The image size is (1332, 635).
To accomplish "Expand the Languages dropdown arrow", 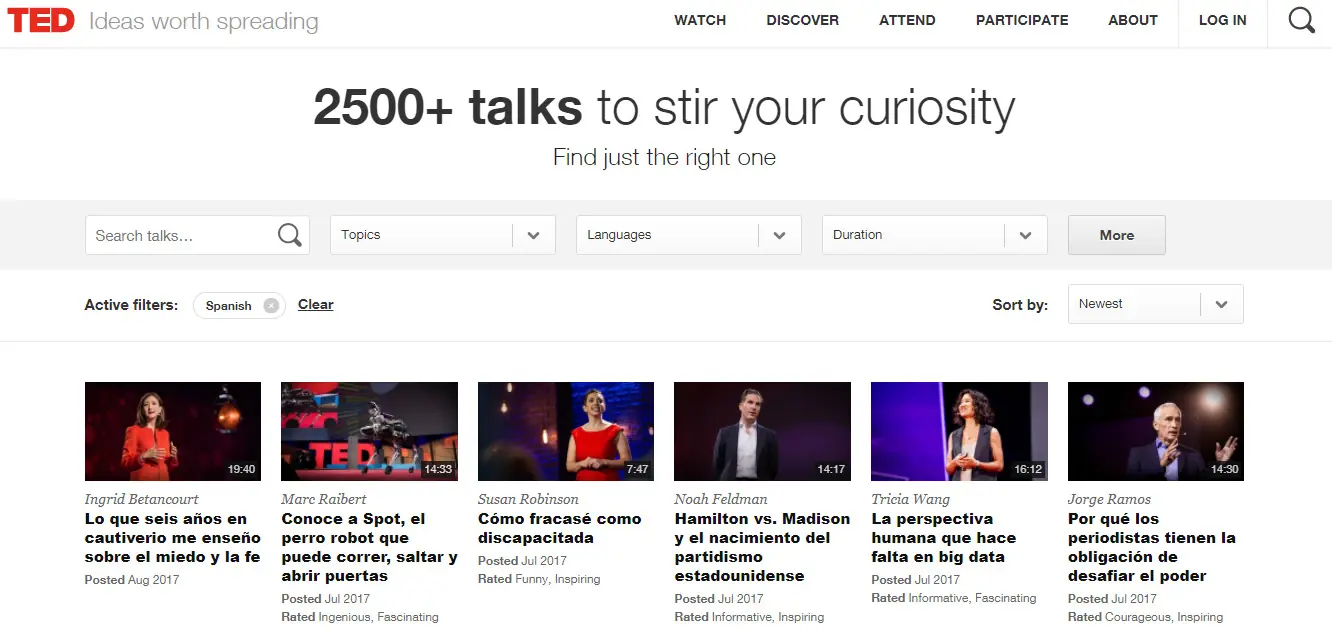I will [x=780, y=235].
